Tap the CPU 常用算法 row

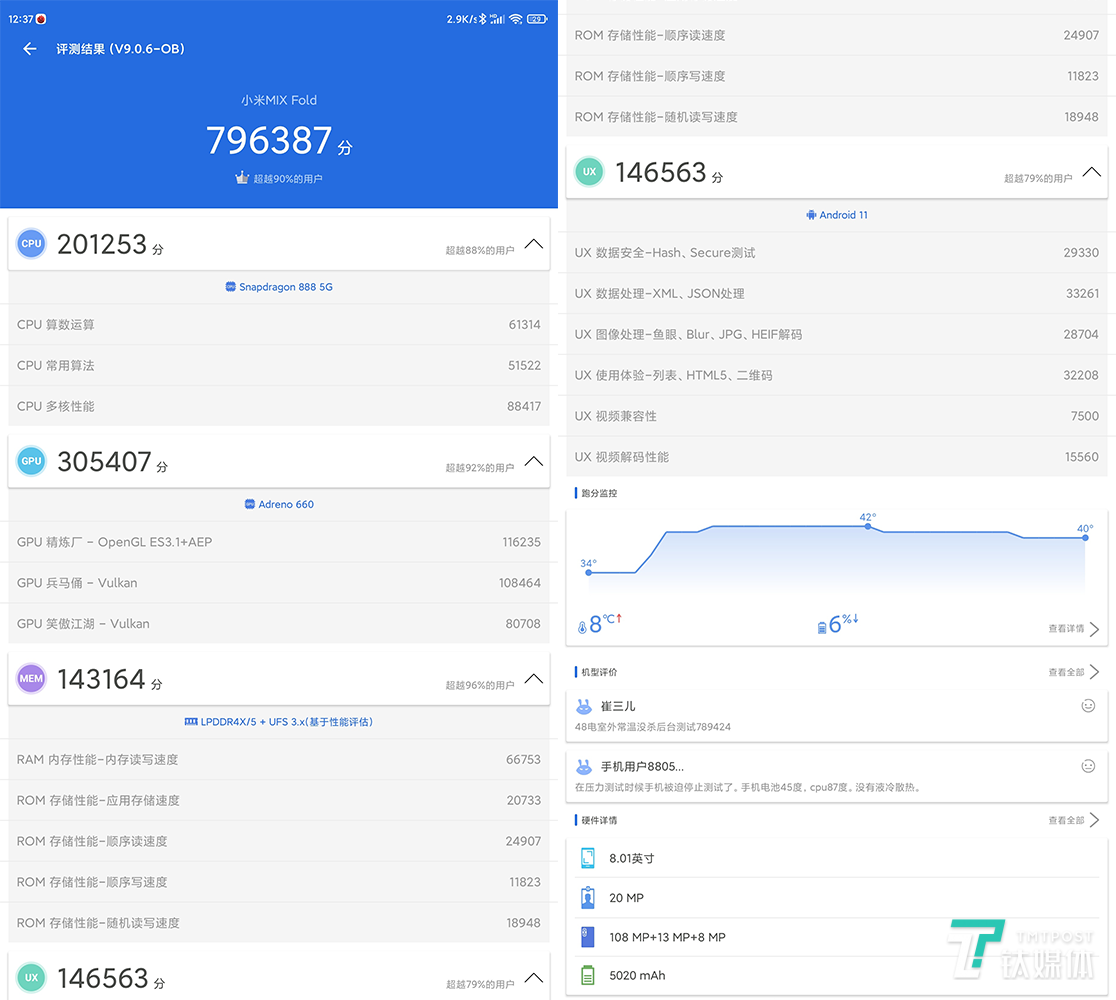coord(279,365)
